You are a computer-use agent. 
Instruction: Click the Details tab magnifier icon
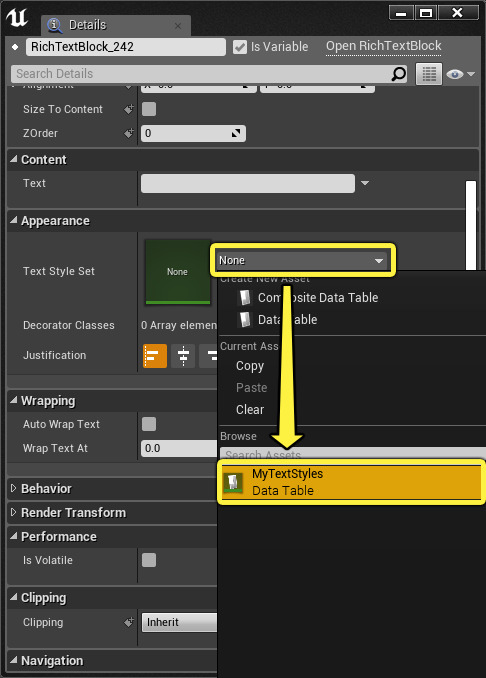click(x=54, y=25)
